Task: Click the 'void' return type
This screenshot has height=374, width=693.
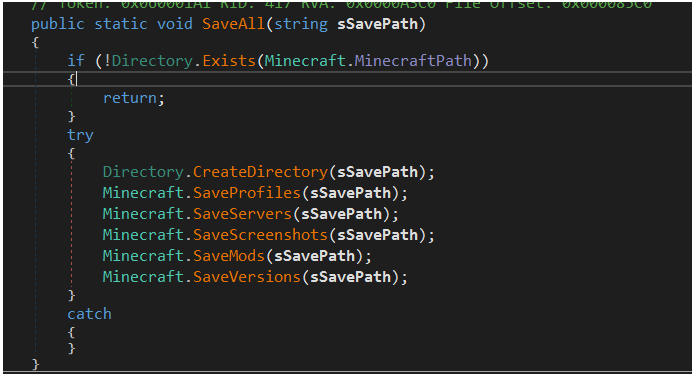Action: coord(175,23)
